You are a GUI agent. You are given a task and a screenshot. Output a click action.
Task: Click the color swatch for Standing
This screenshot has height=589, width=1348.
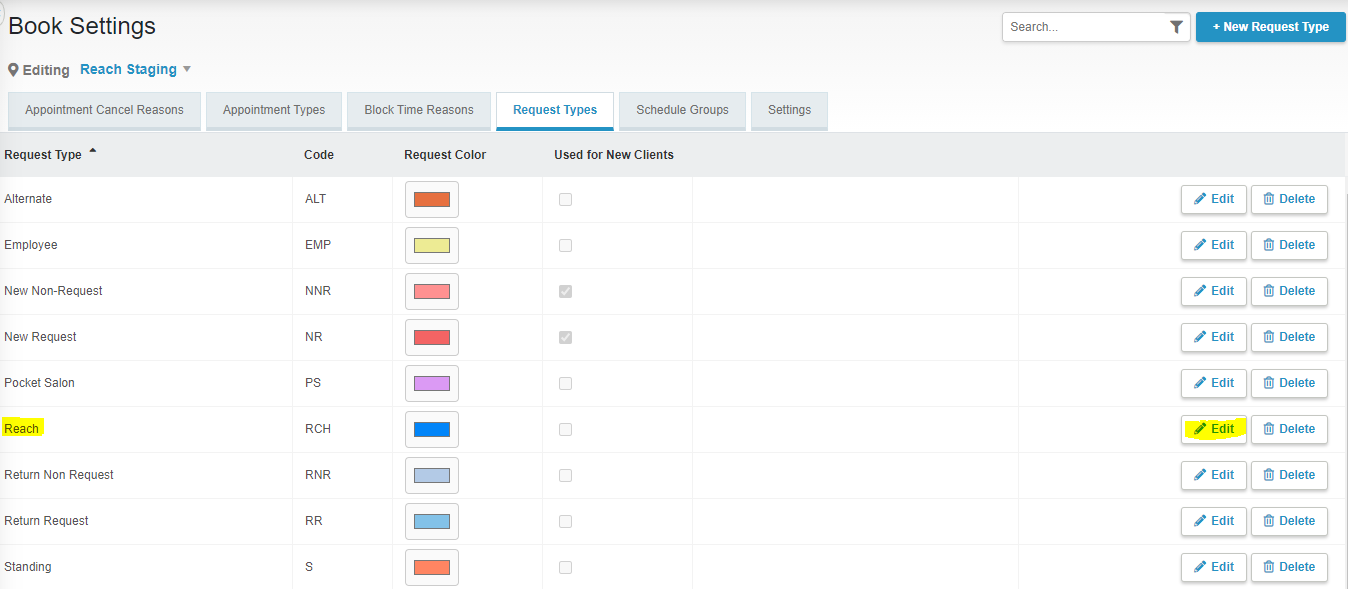point(432,567)
